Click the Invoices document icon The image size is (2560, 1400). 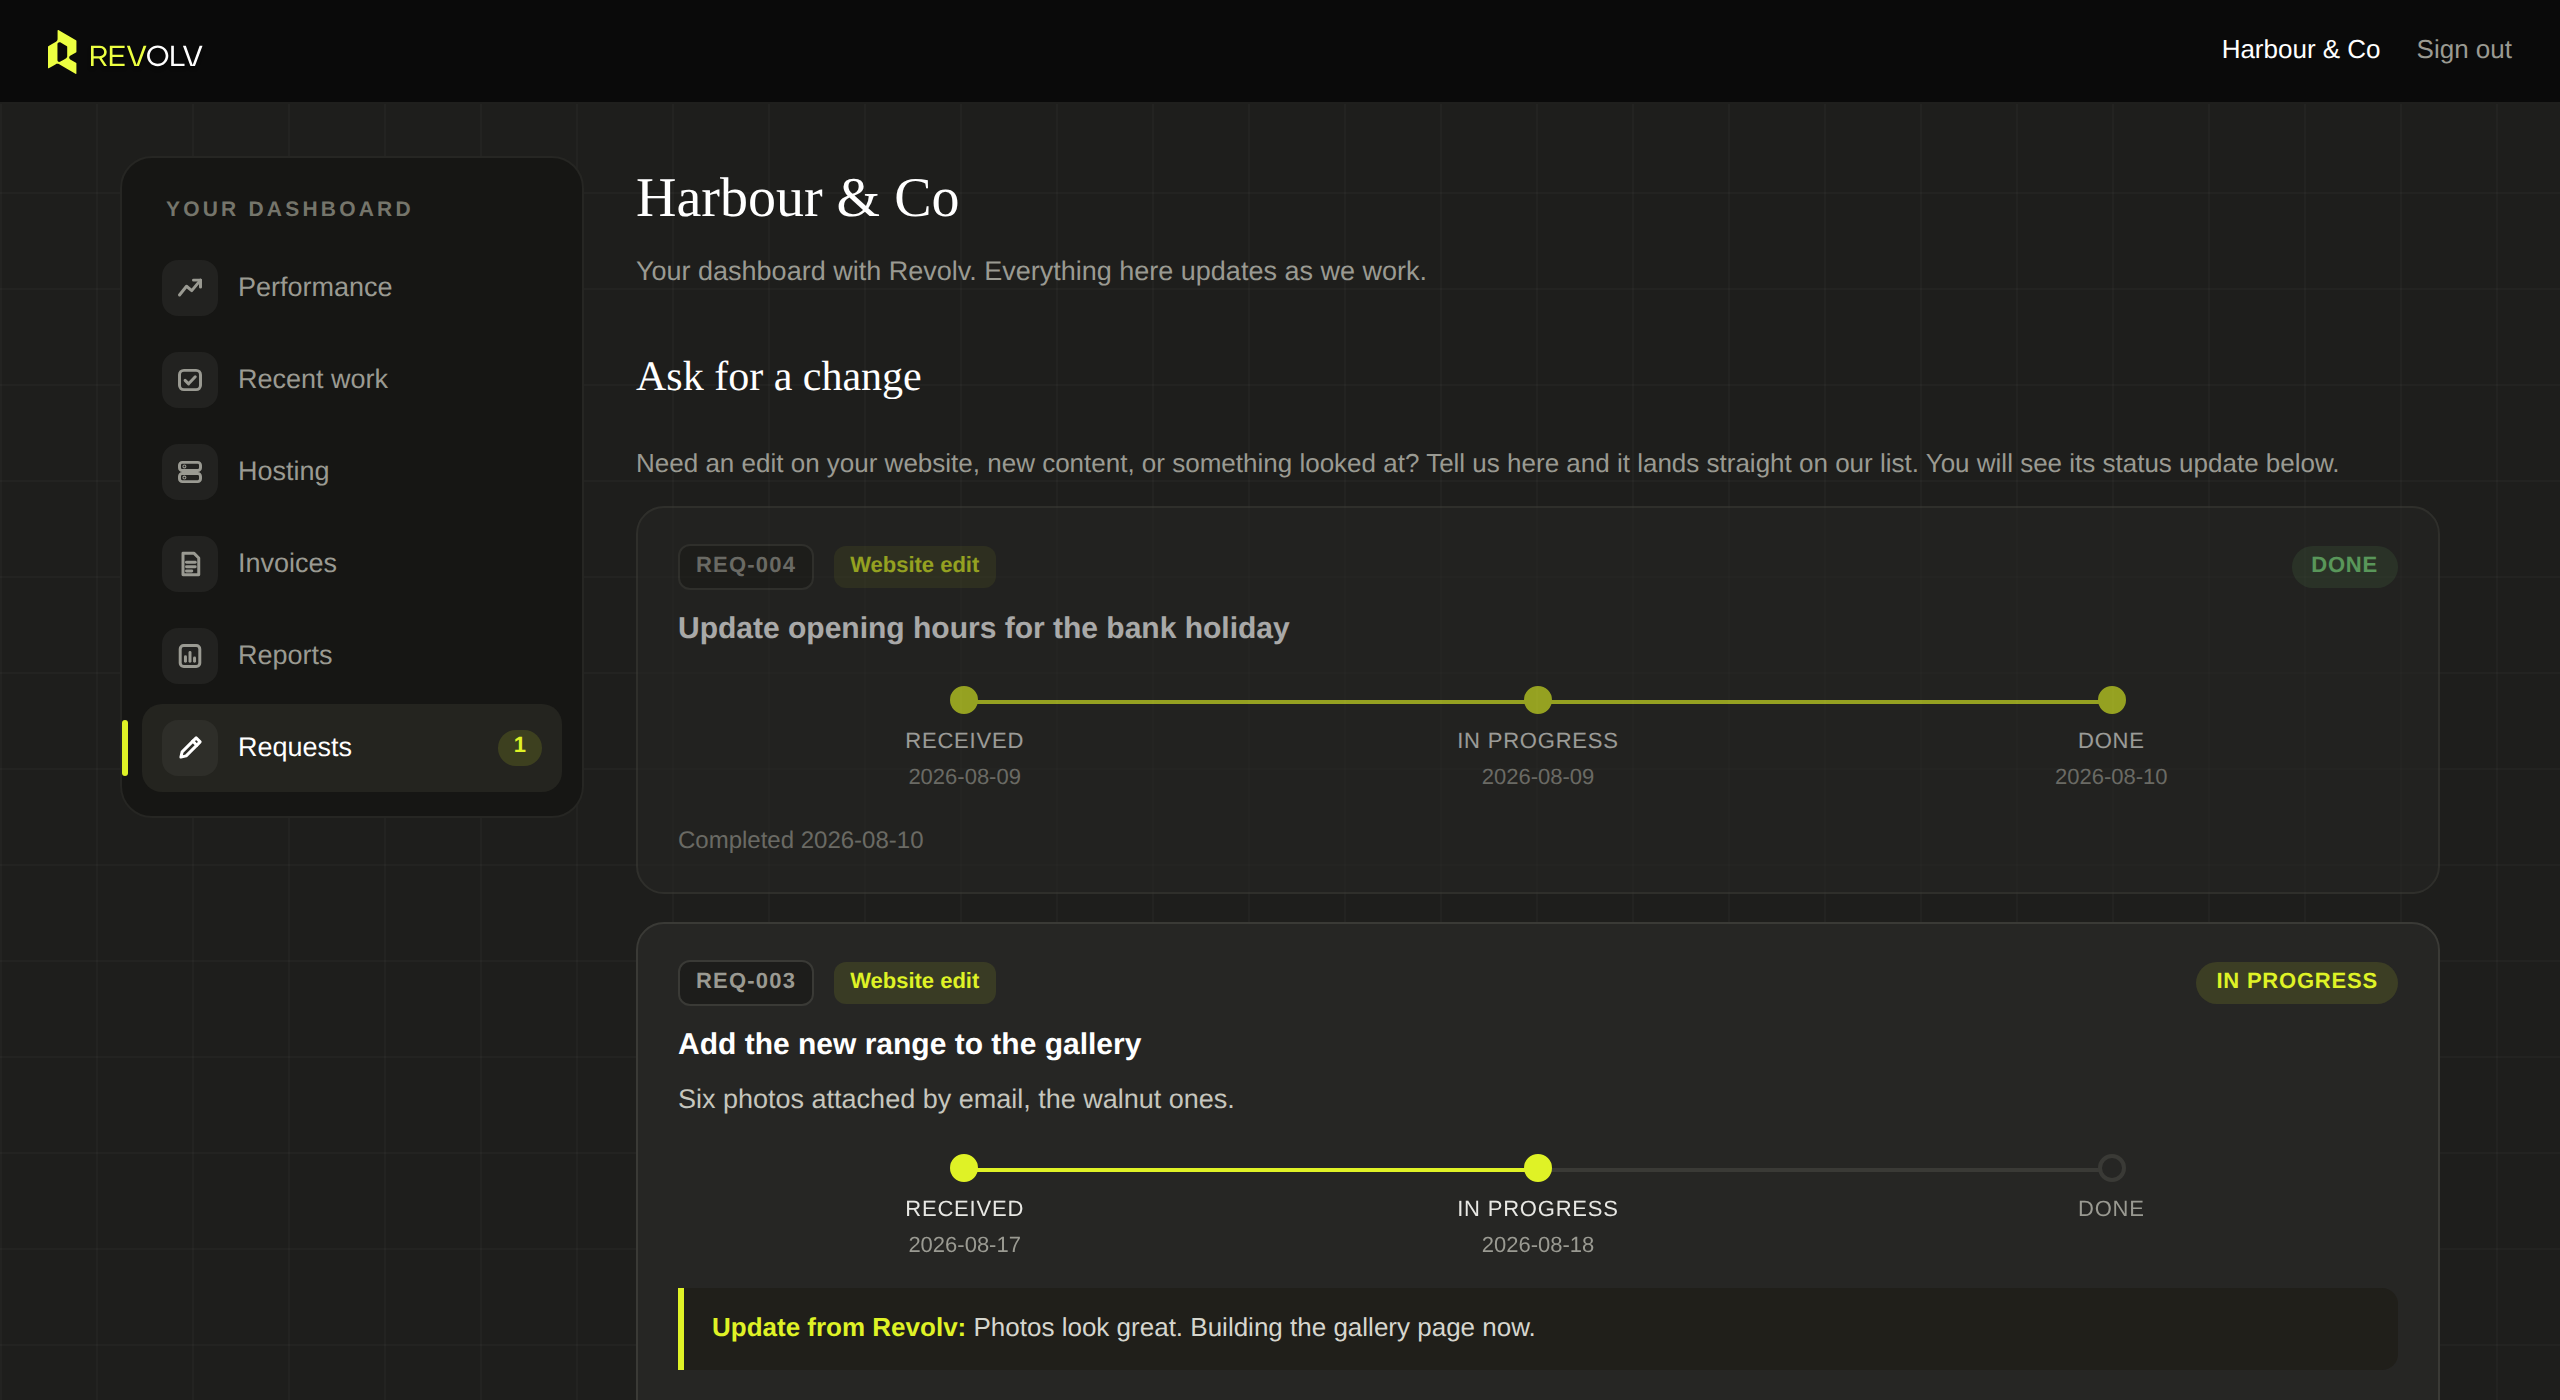[190, 564]
